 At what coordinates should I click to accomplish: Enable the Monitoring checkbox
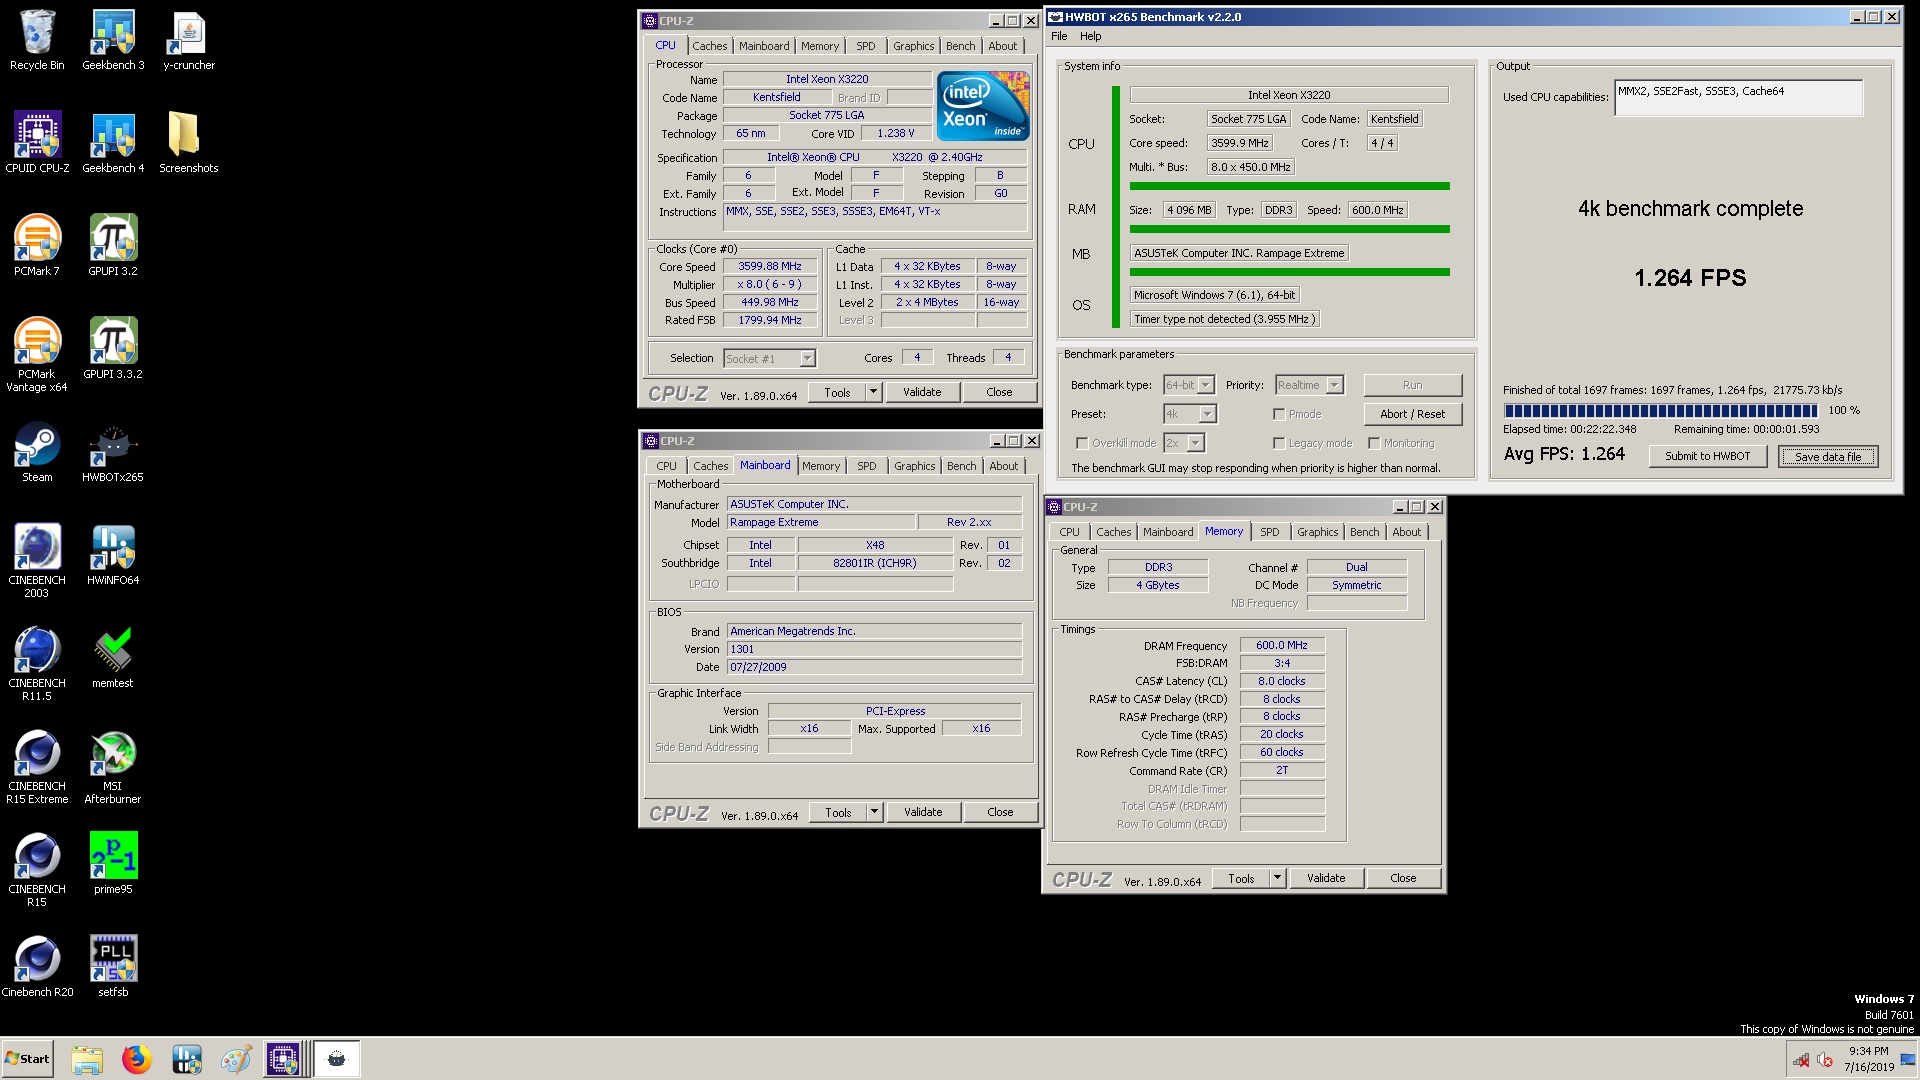pos(1374,443)
